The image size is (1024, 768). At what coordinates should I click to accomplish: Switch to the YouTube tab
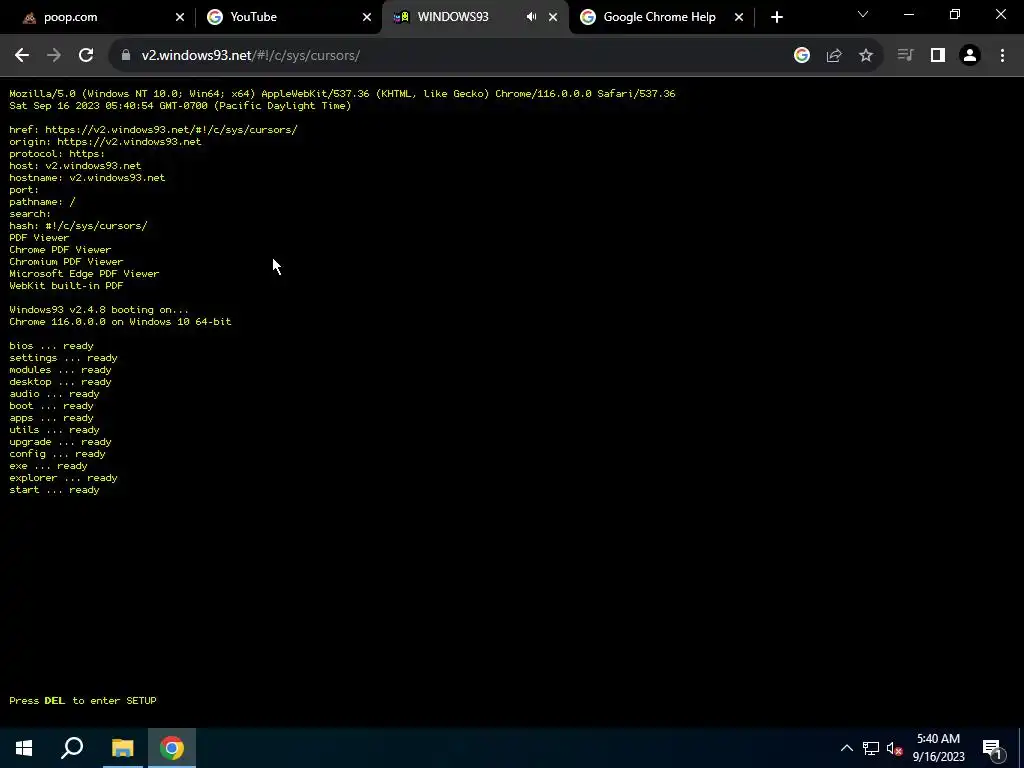coord(287,17)
